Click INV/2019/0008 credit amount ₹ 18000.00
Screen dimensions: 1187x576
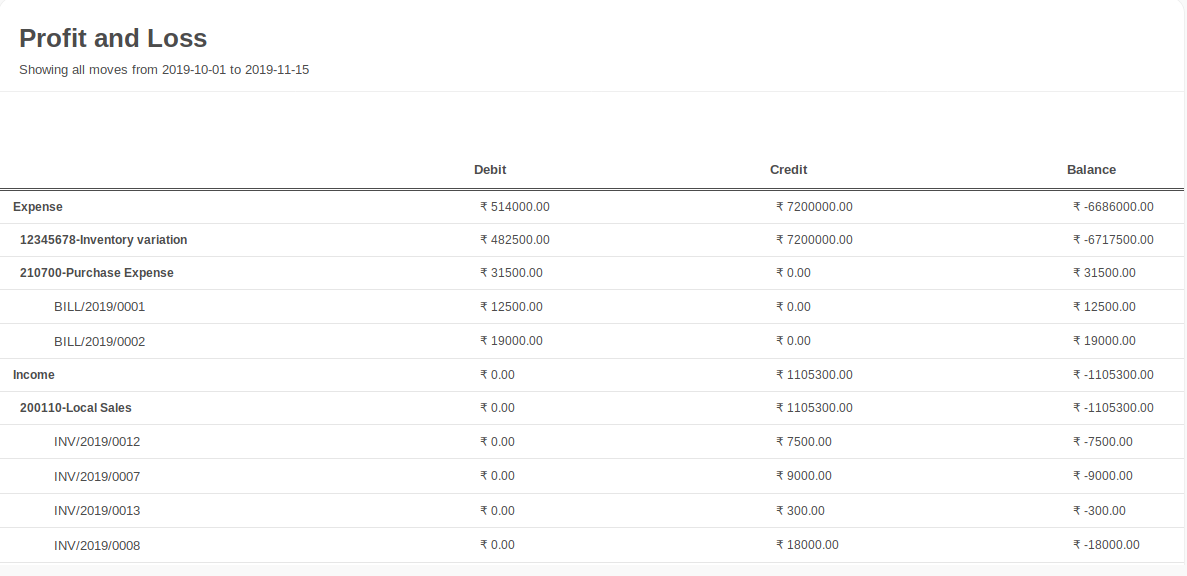pyautogui.click(x=807, y=545)
